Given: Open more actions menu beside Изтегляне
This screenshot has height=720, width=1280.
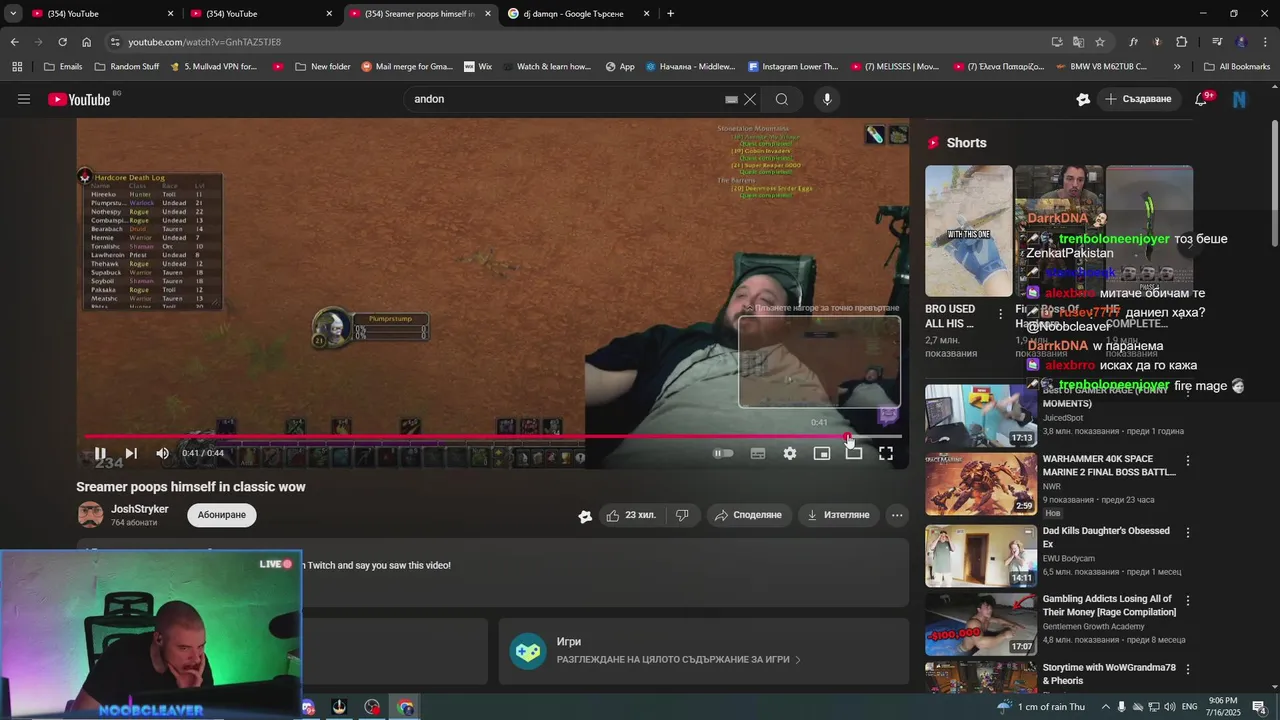Looking at the screenshot, I should click(x=897, y=515).
